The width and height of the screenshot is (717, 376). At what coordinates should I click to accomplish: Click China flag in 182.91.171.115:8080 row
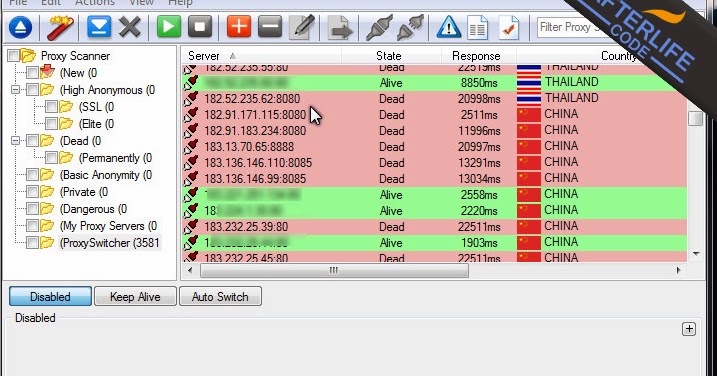(x=529, y=115)
